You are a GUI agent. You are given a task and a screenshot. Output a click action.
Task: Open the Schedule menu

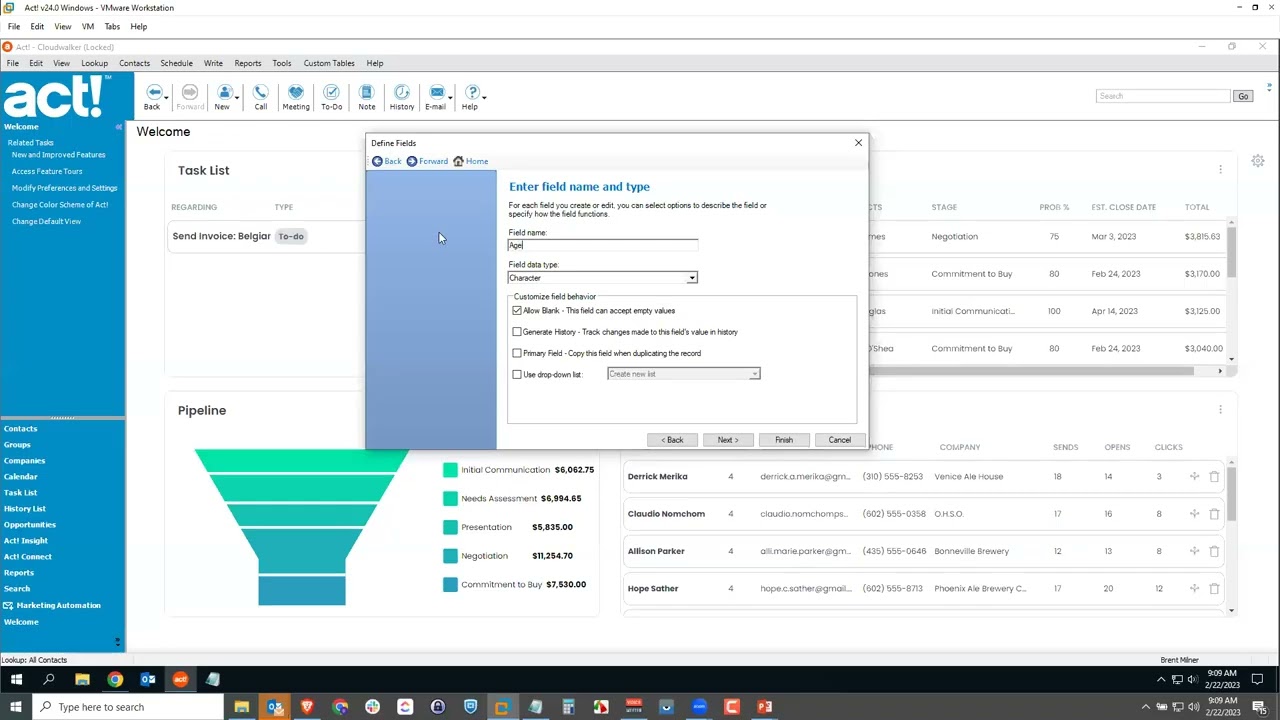pyautogui.click(x=176, y=63)
